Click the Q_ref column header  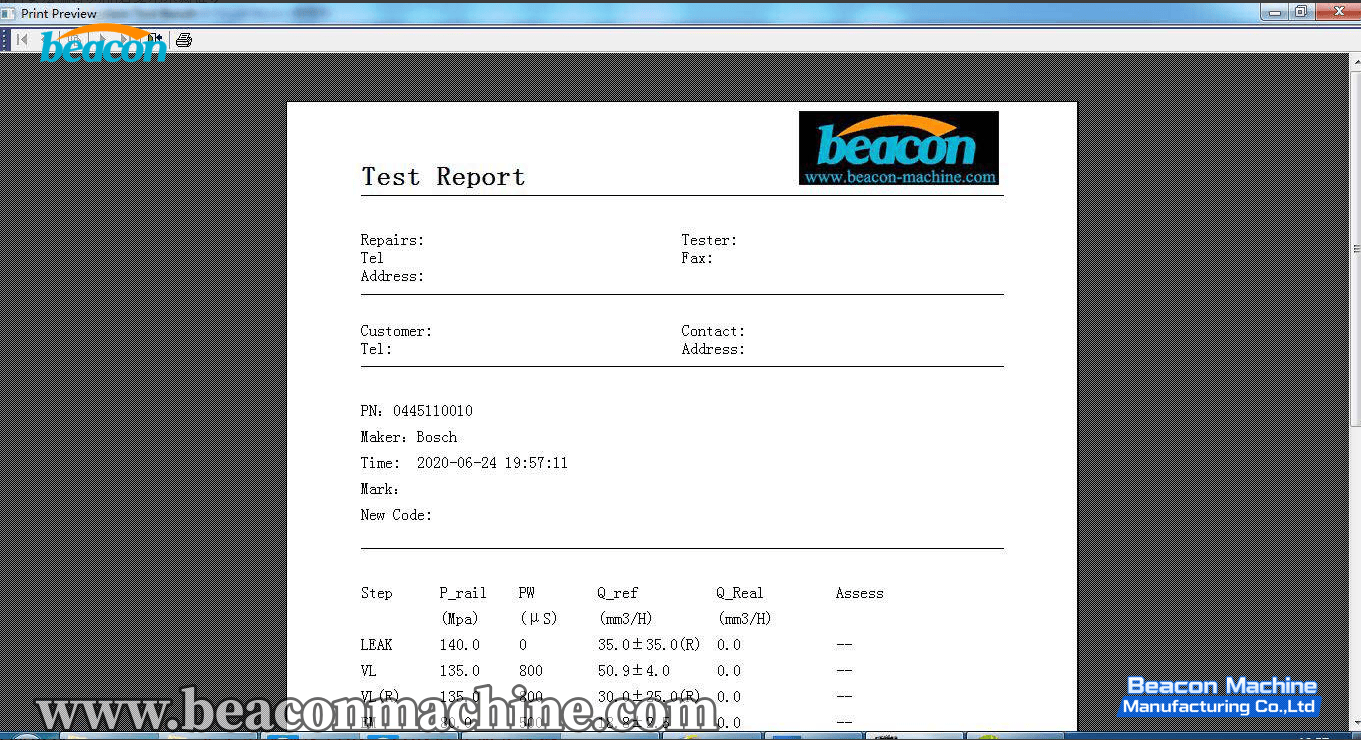click(617, 593)
